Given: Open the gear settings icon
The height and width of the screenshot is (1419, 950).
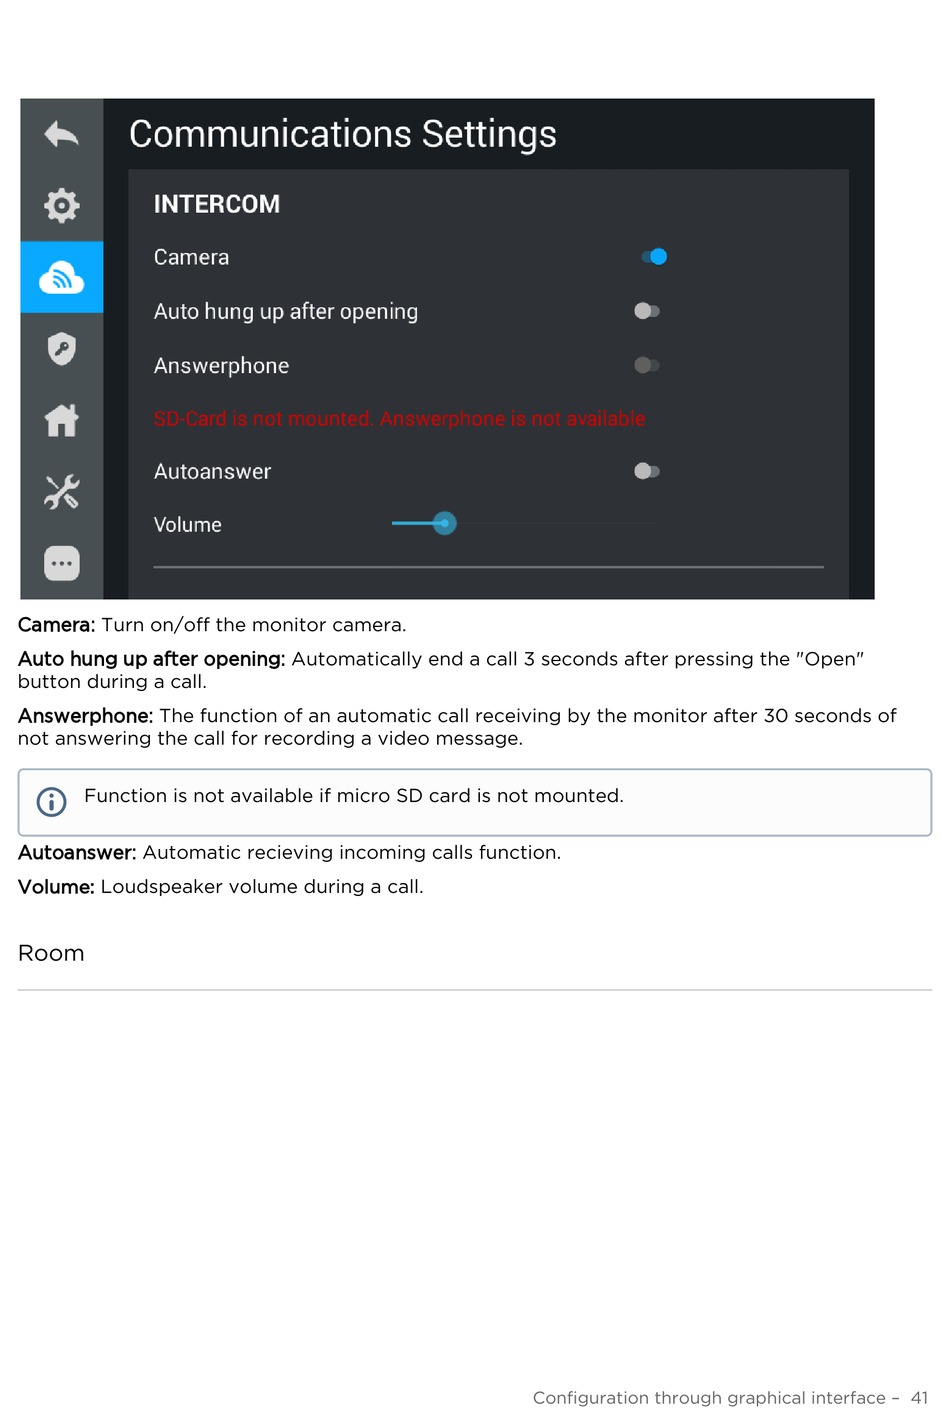Looking at the screenshot, I should tap(62, 205).
